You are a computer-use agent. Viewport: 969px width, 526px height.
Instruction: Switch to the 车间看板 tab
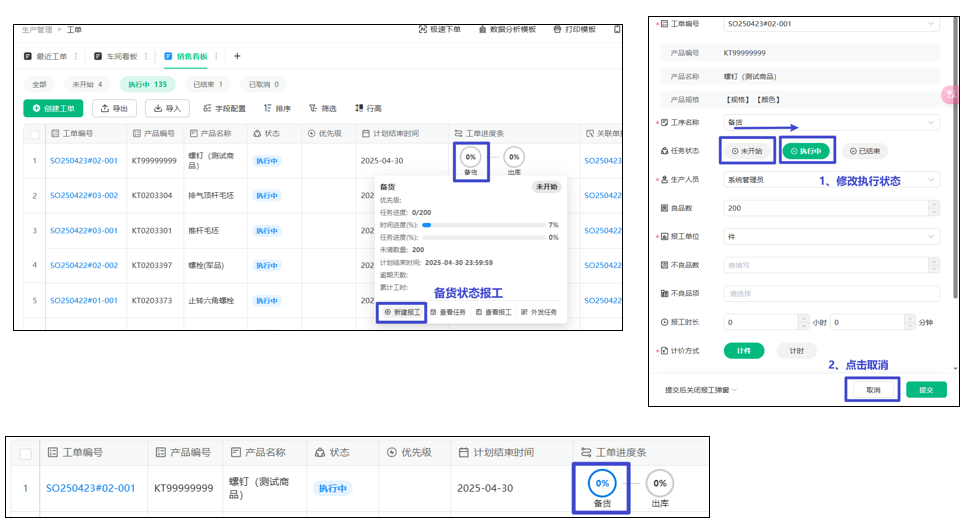[117, 56]
